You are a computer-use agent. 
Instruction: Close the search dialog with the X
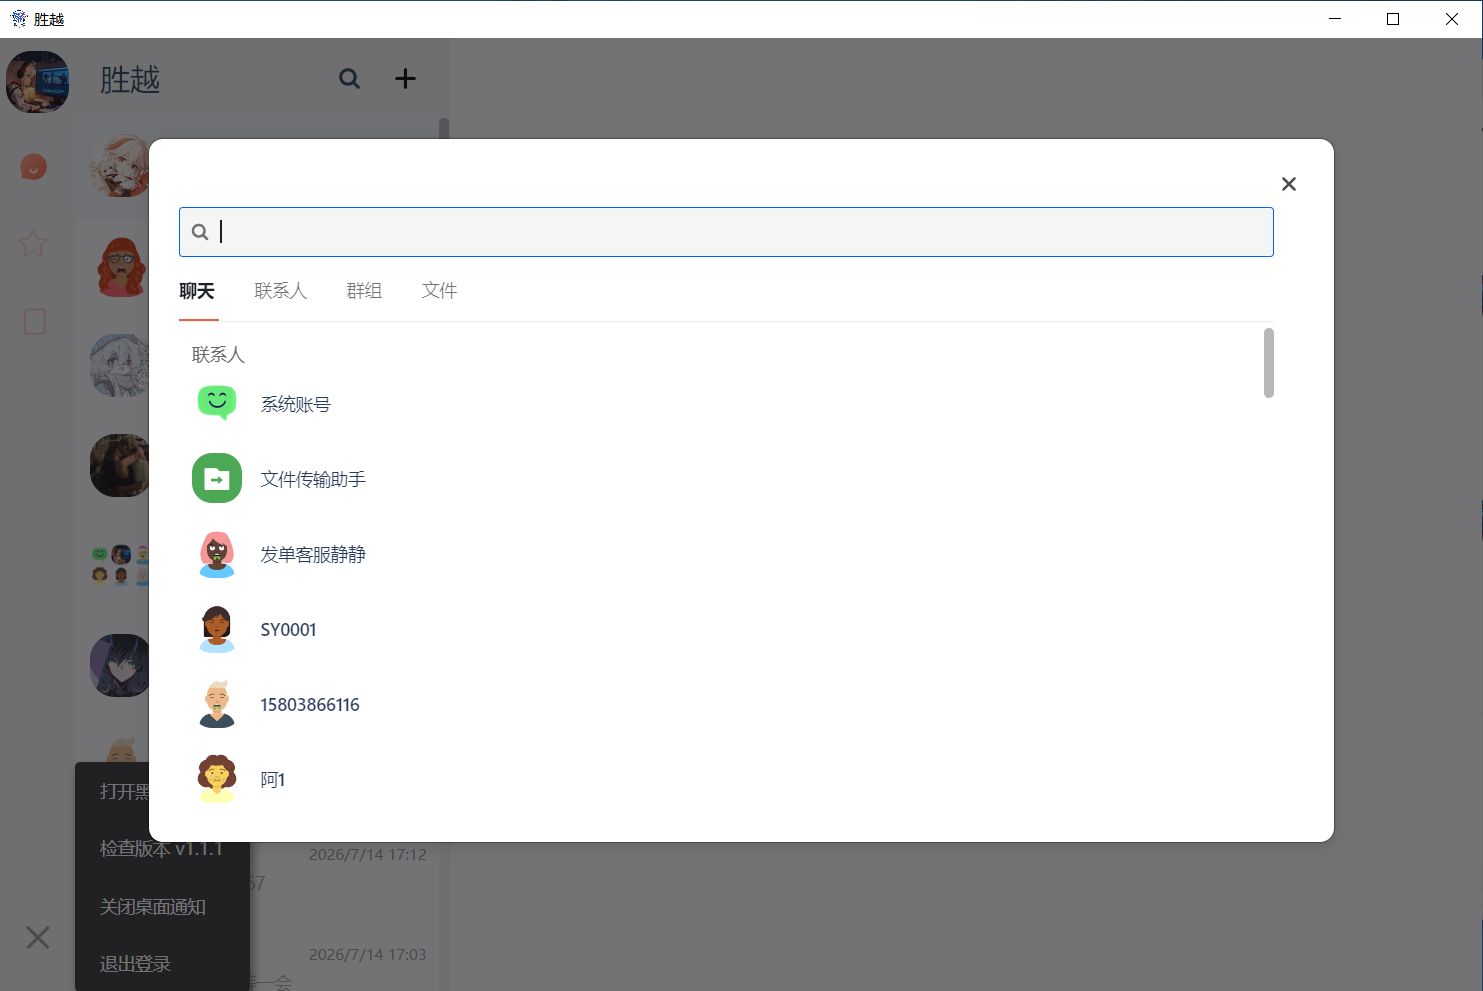pyautogui.click(x=1288, y=184)
